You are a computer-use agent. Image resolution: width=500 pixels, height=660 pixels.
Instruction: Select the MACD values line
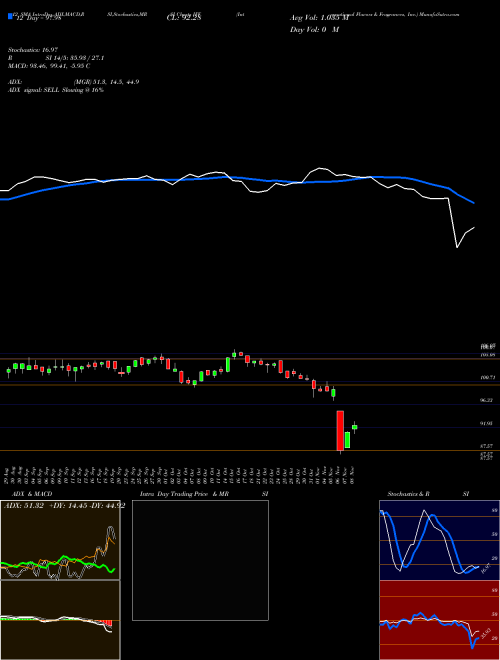(49, 66)
